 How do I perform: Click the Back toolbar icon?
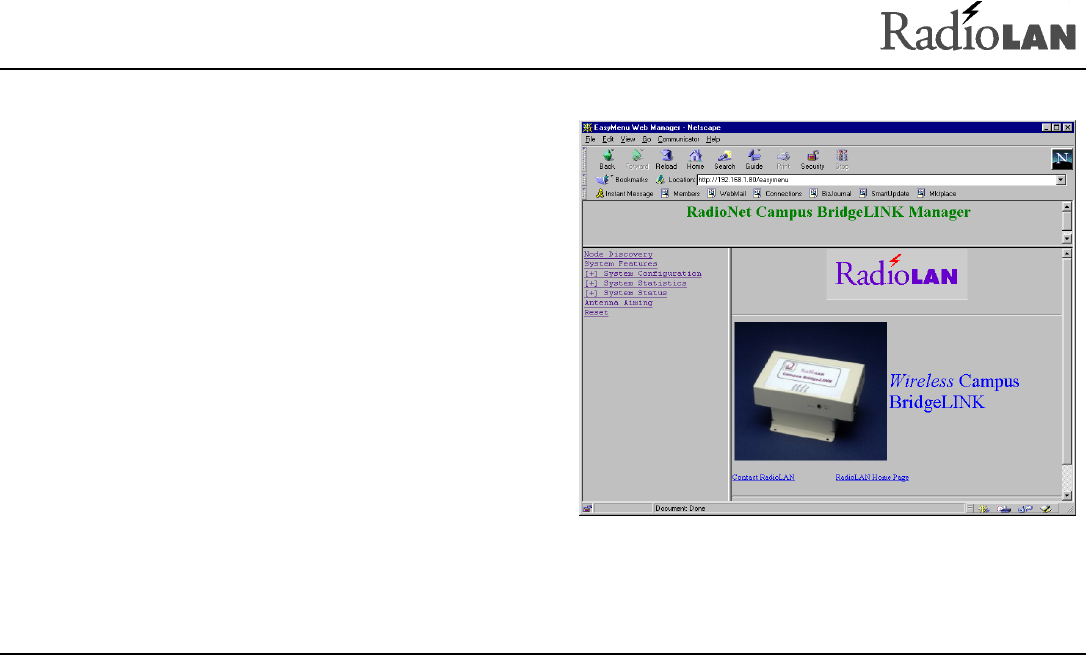click(607, 159)
